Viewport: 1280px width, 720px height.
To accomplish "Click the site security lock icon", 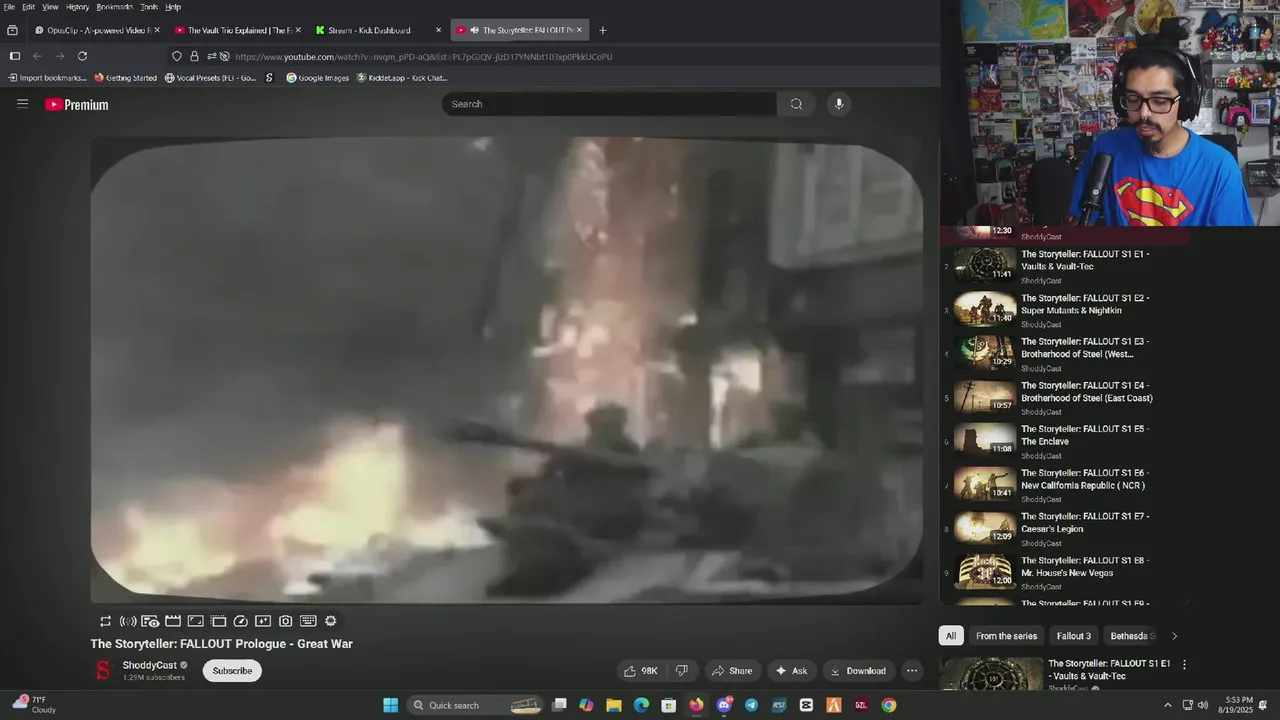I will [x=194, y=56].
